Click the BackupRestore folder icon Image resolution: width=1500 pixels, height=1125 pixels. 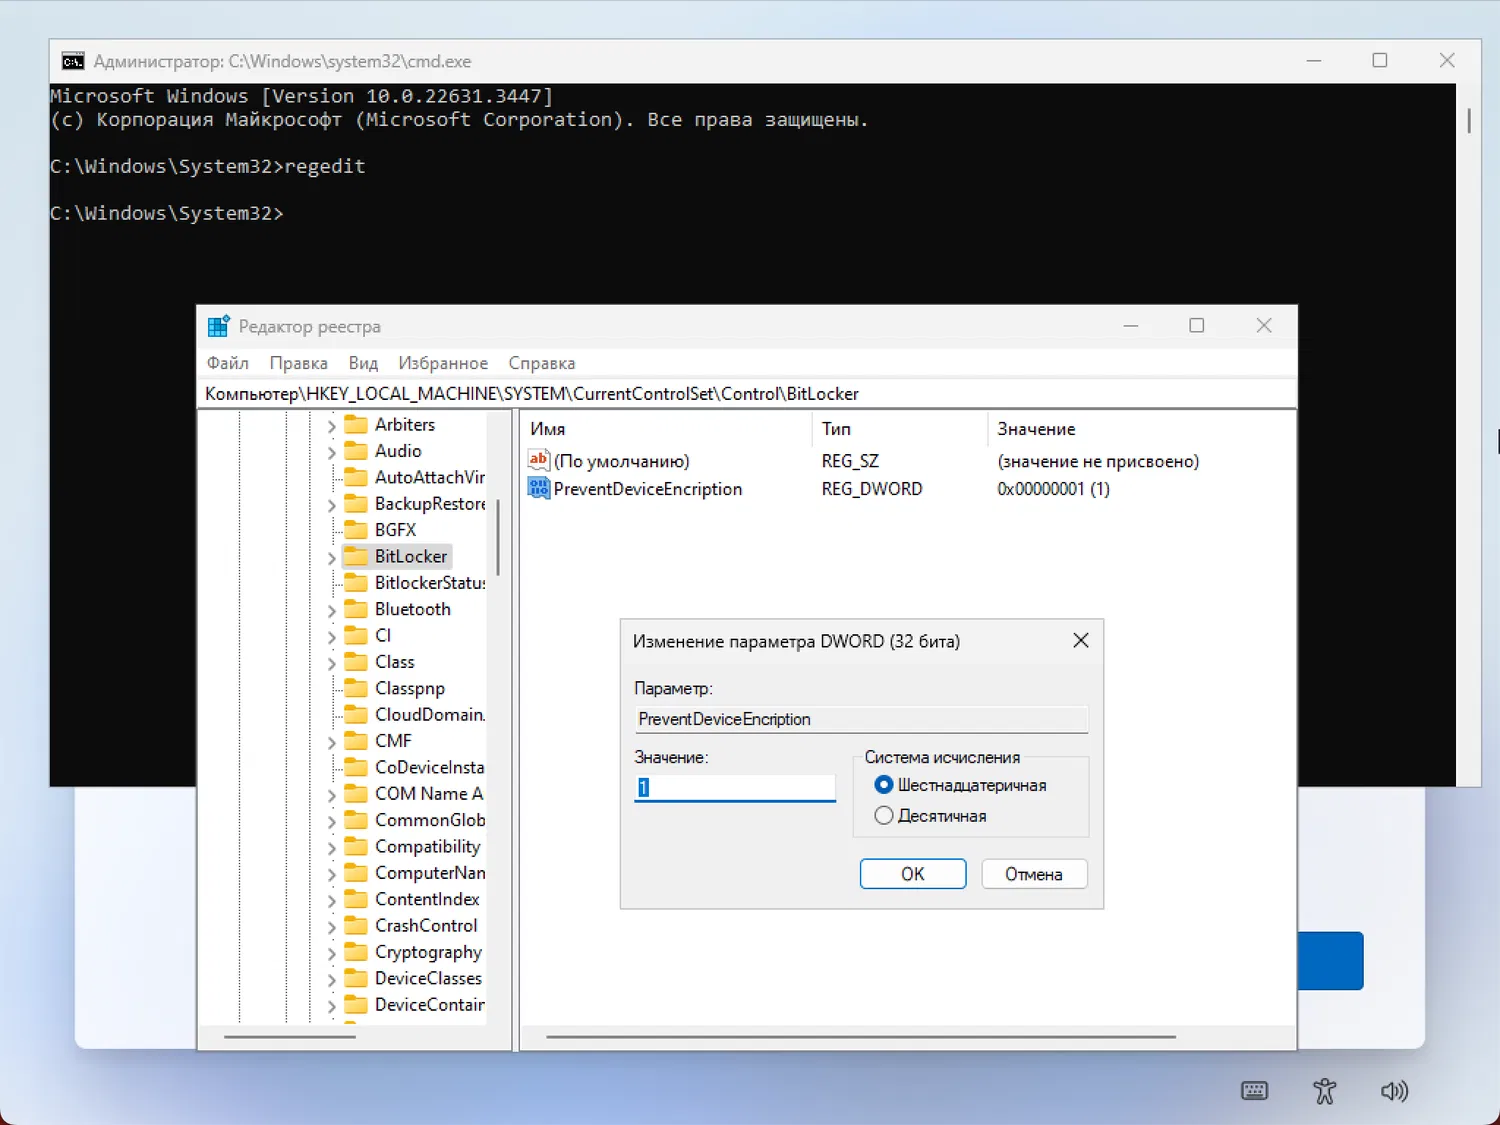tap(356, 503)
